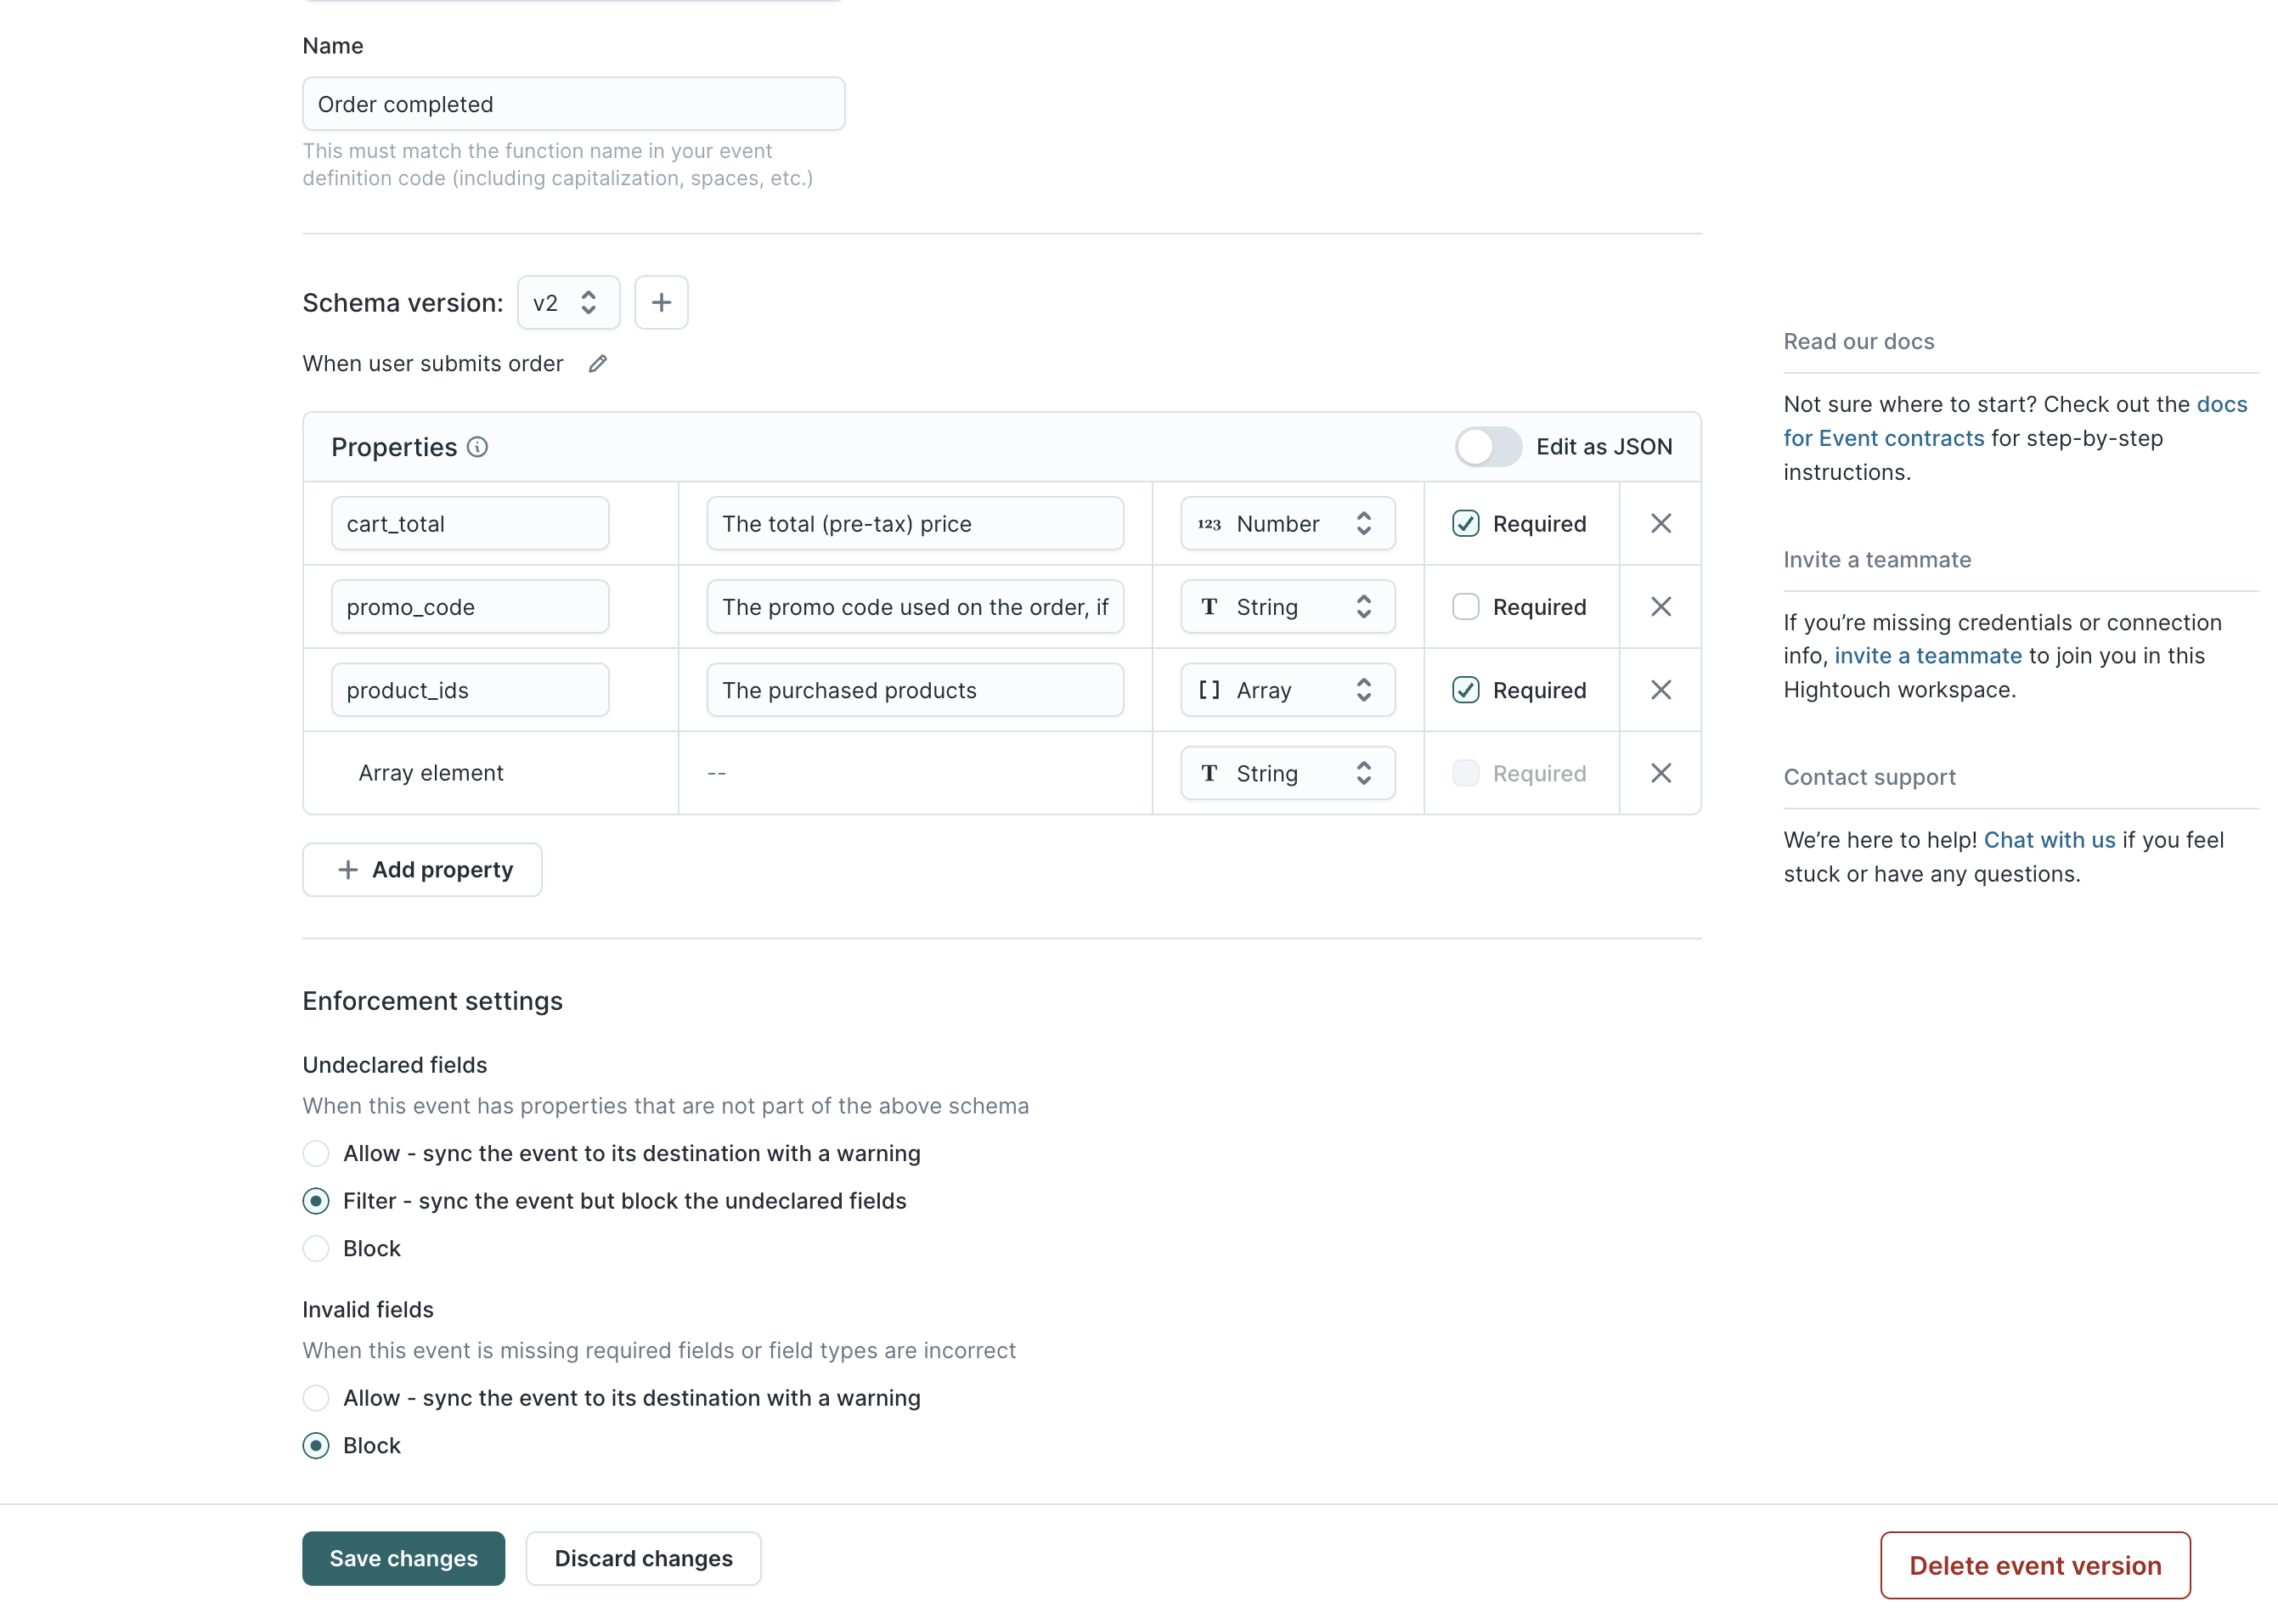This screenshot has width=2278, height=1624.
Task: Select Filter undeclared fields radio button
Action: 316,1200
